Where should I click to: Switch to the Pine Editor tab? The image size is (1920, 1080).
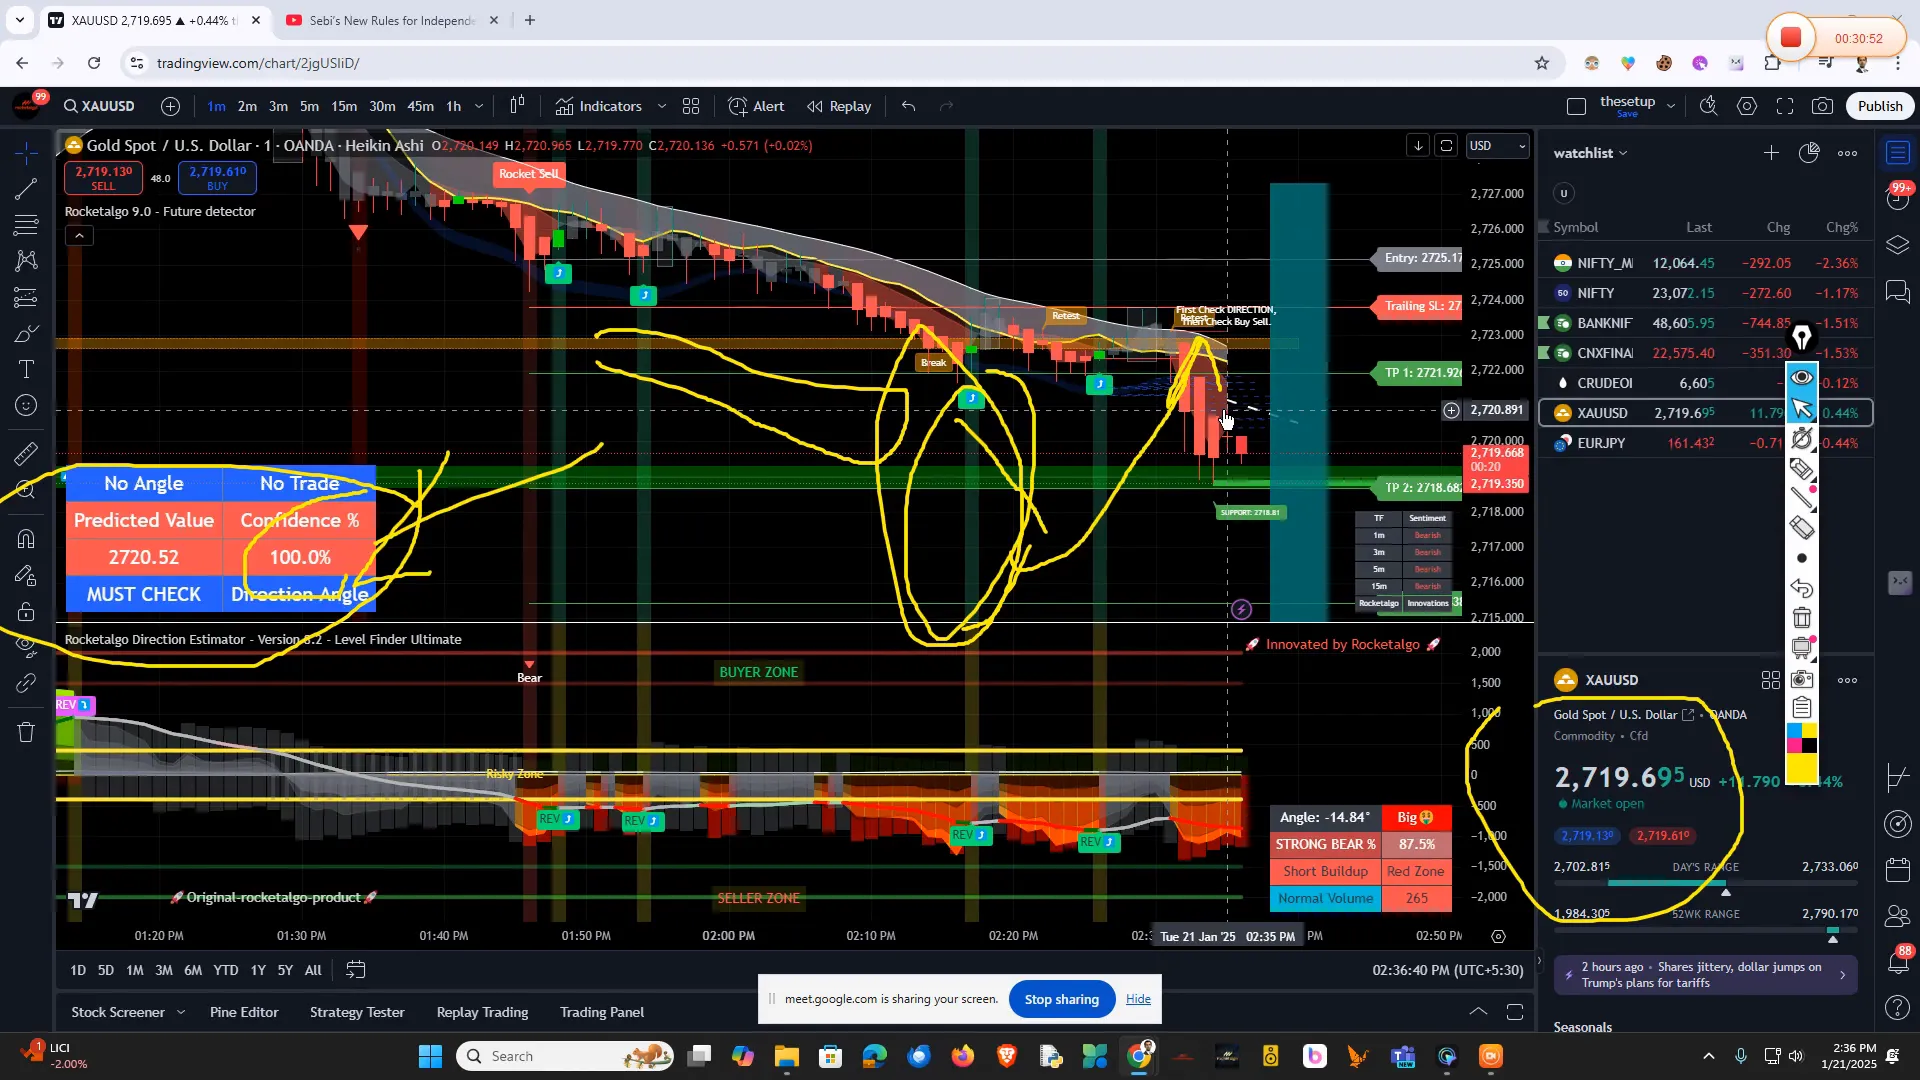pos(244,1012)
